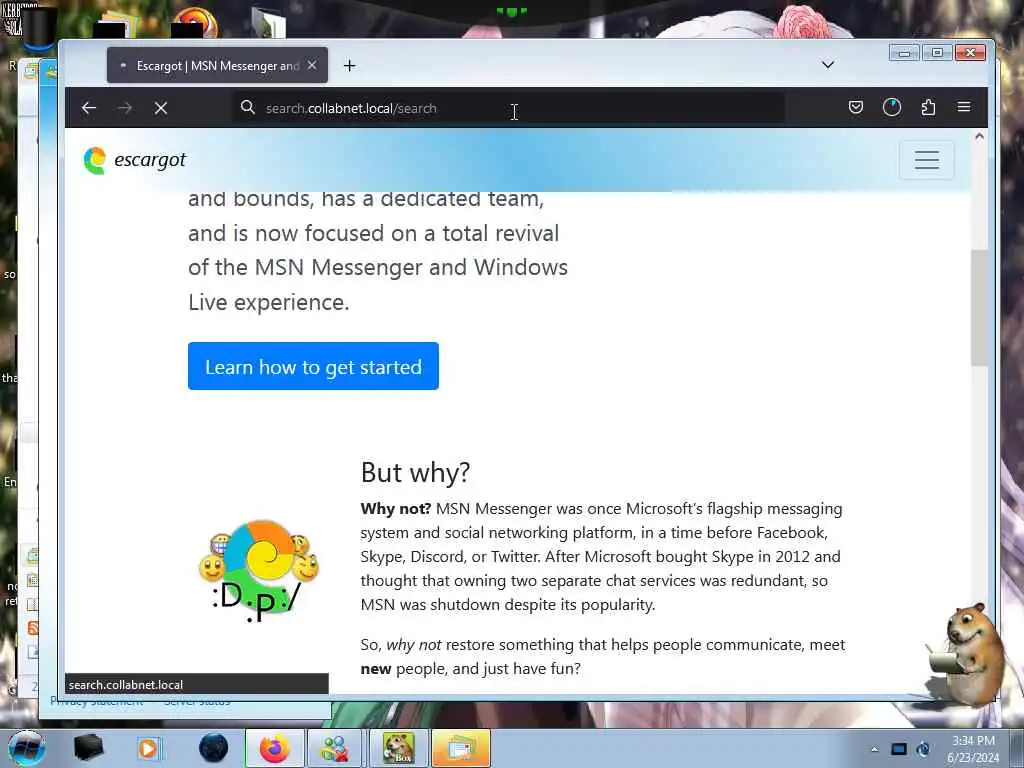The height and width of the screenshot is (768, 1024).
Task: Open the escargot site name link
Action: coord(150,159)
